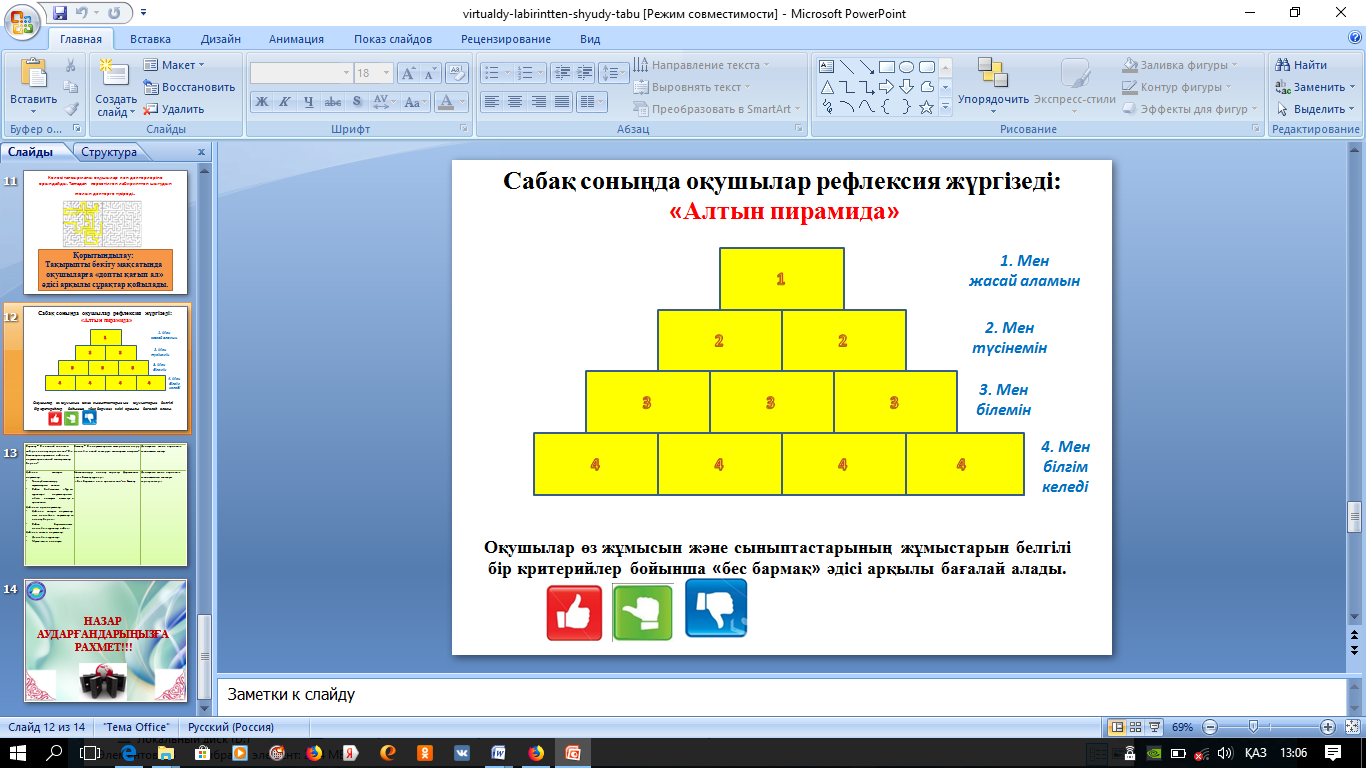
Task: Redo the last action
Action: point(113,13)
